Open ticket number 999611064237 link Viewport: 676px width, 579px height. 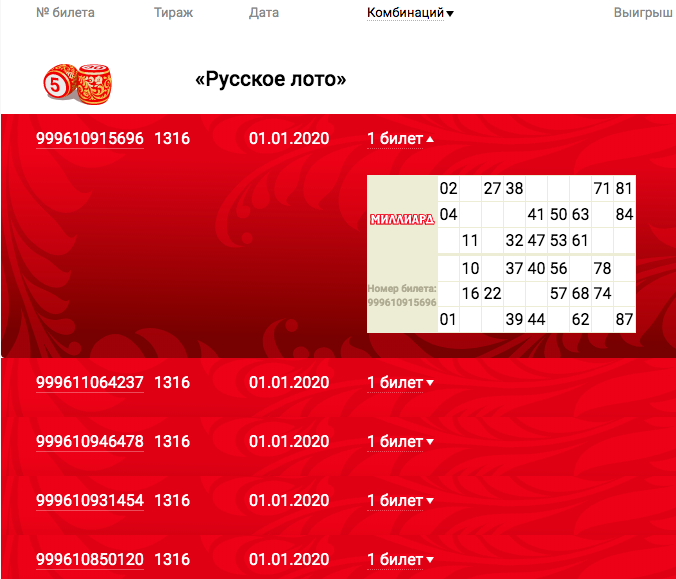coord(90,383)
